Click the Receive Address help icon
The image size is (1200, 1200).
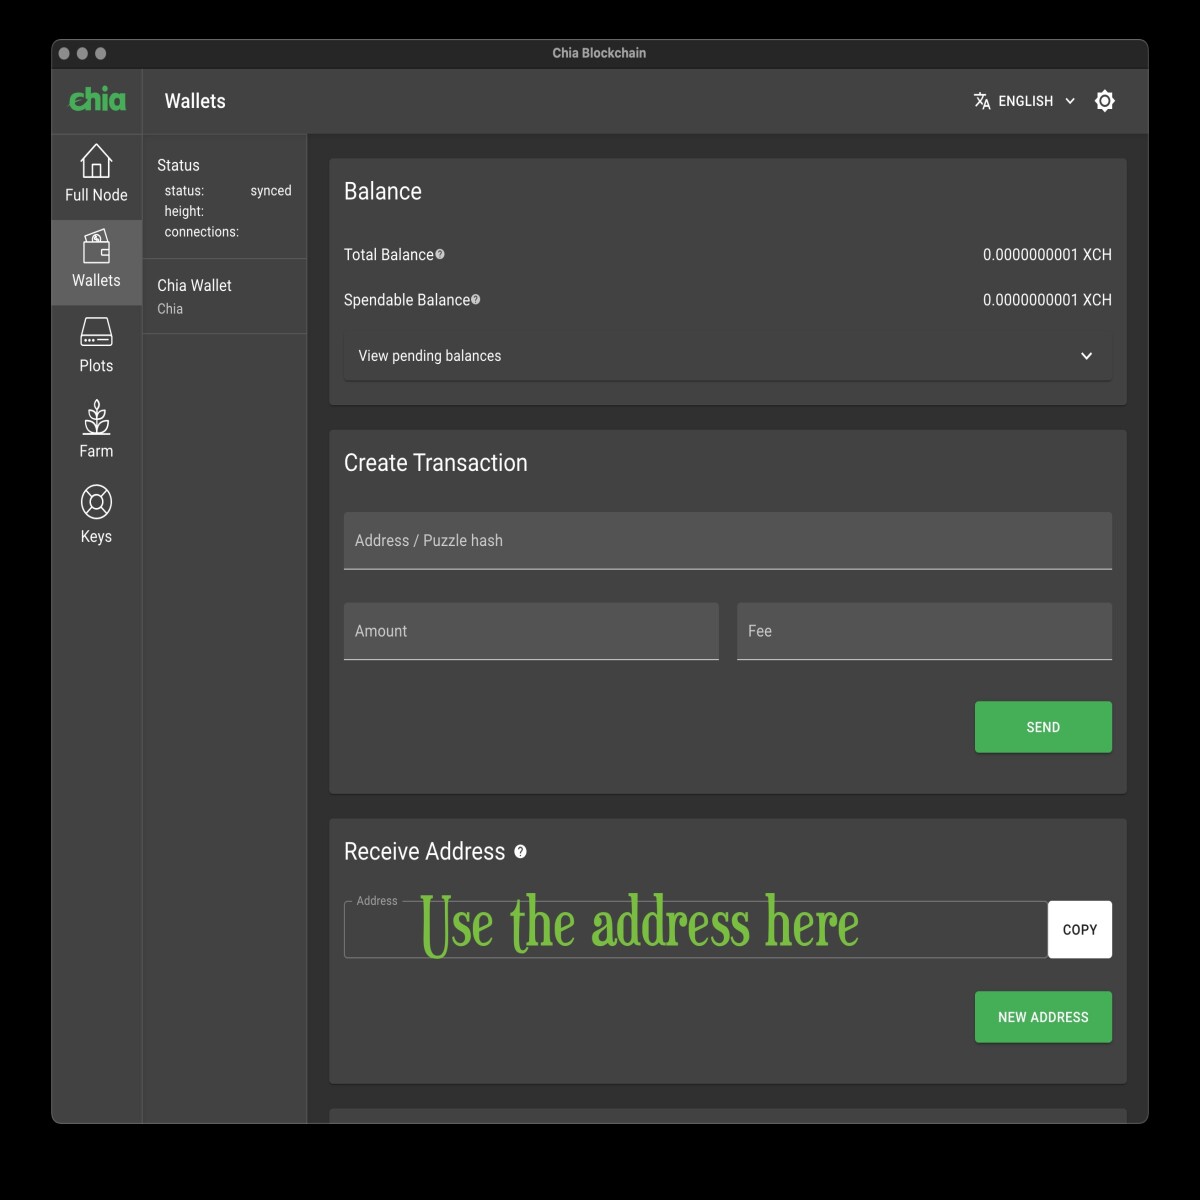pyautogui.click(x=520, y=852)
